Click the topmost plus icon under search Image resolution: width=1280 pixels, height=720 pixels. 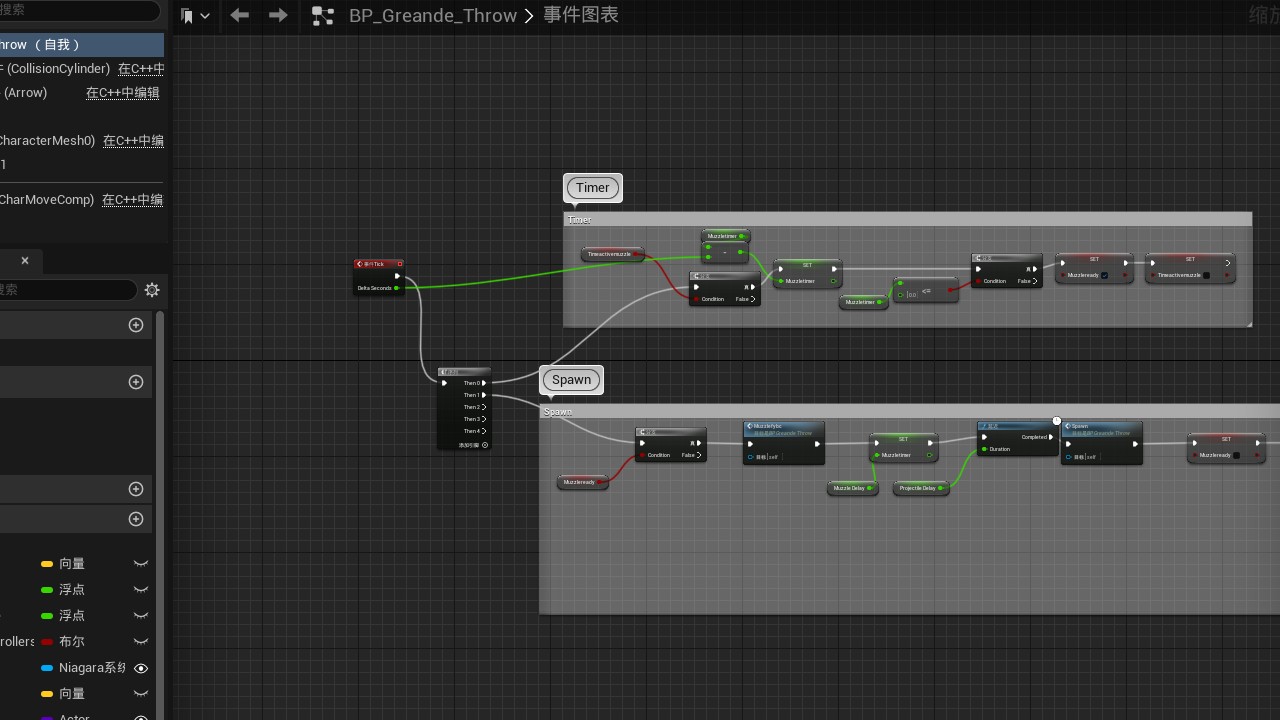[137, 325]
